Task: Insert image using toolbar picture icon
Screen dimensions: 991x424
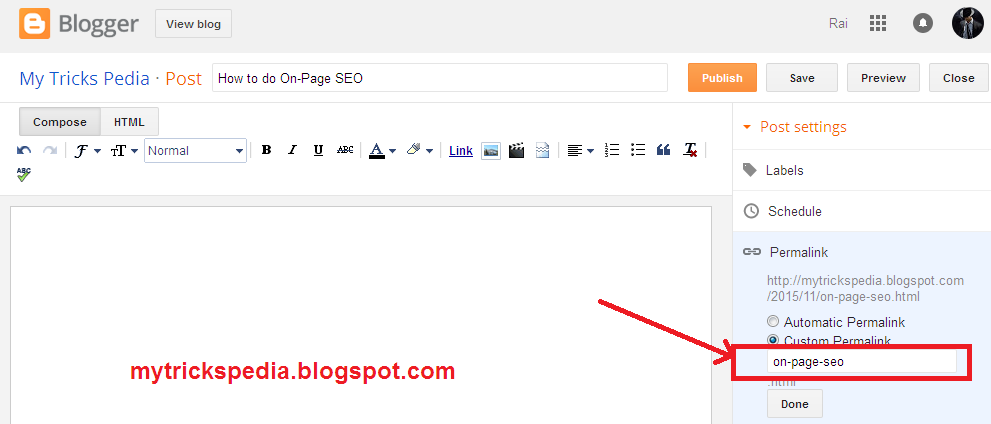Action: point(491,150)
